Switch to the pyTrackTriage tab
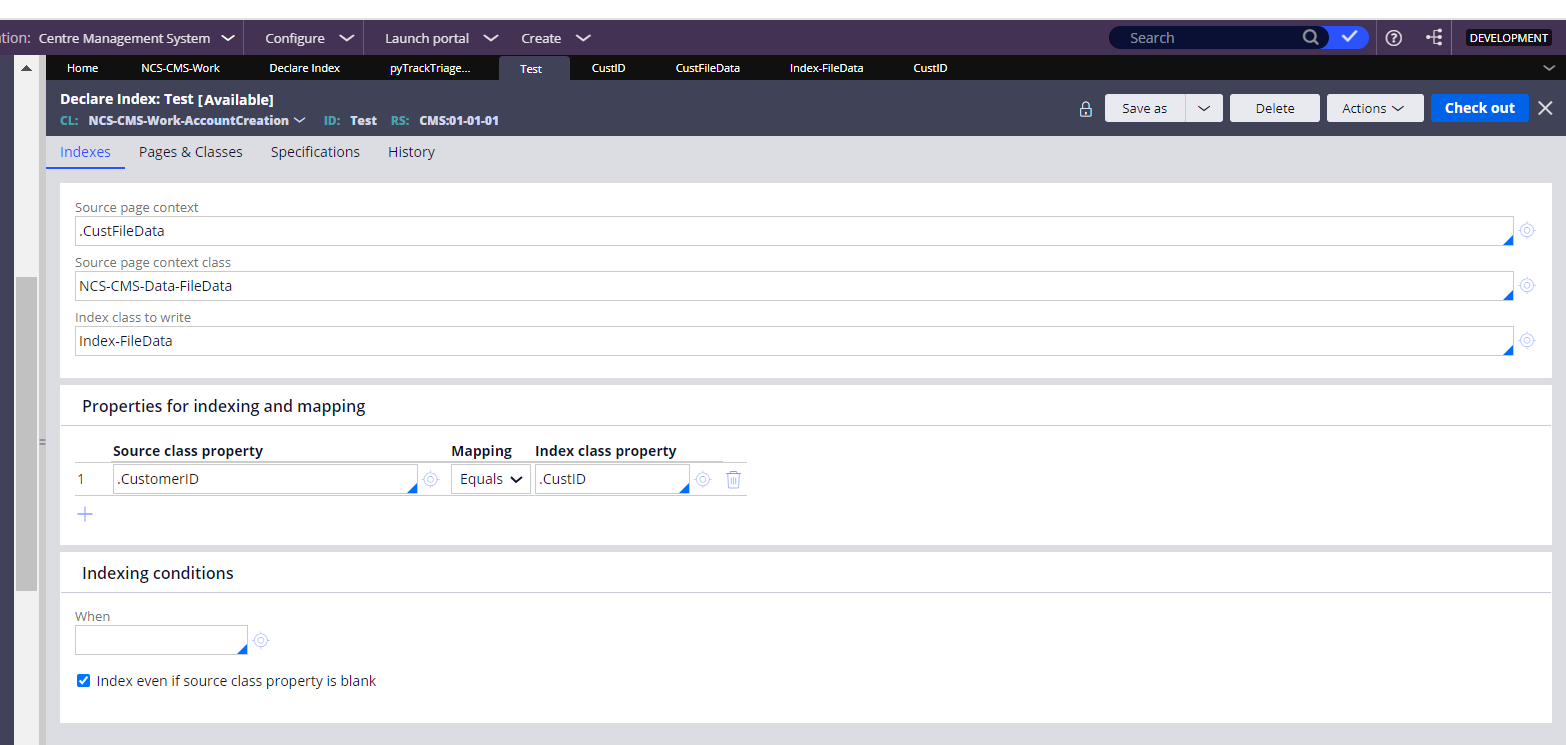This screenshot has height=745, width=1566. pyautogui.click(x=430, y=68)
